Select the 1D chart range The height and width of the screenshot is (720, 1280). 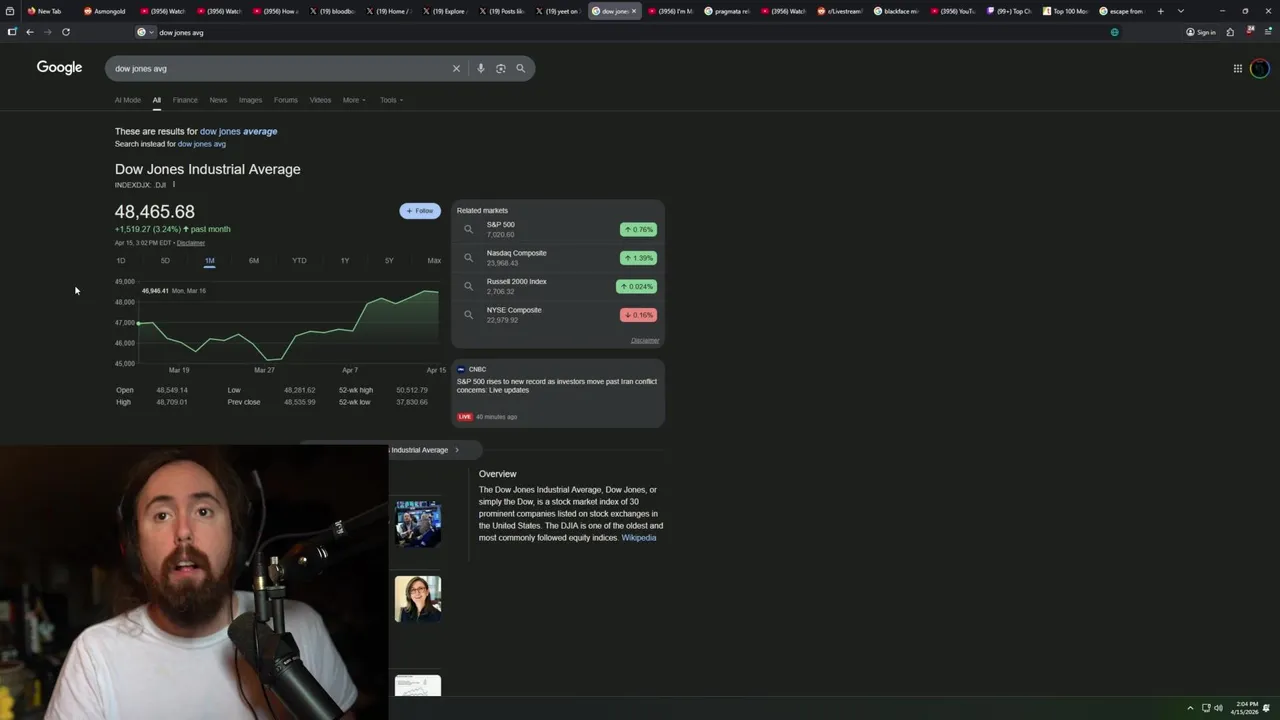point(121,261)
